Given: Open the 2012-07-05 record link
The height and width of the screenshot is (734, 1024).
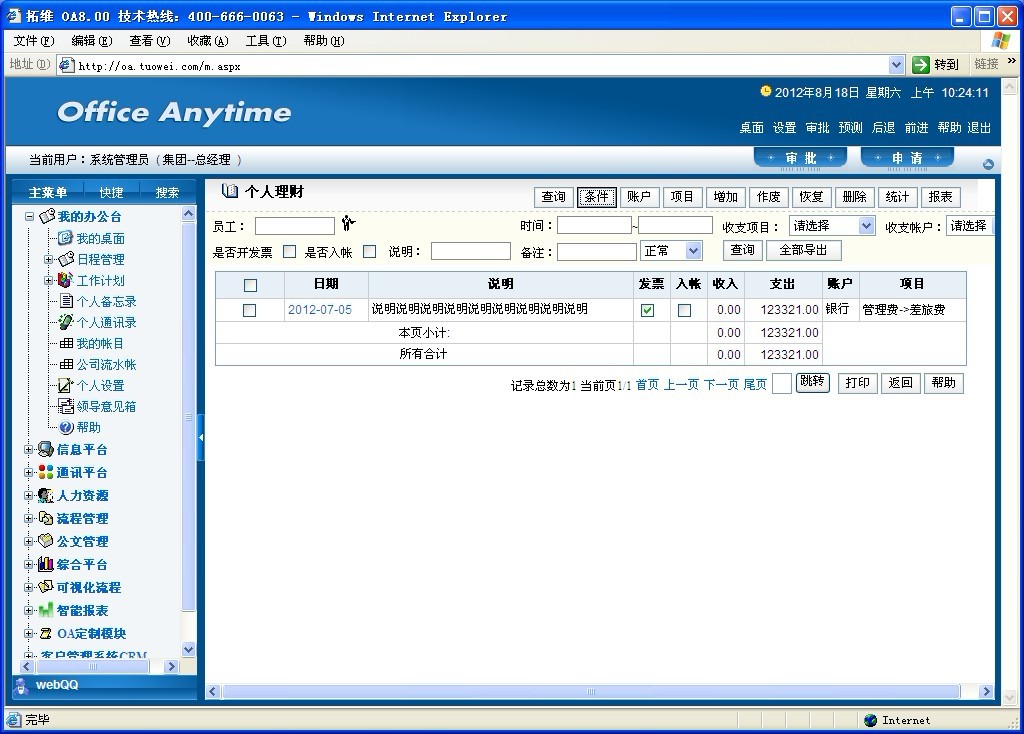Looking at the screenshot, I should [x=320, y=310].
